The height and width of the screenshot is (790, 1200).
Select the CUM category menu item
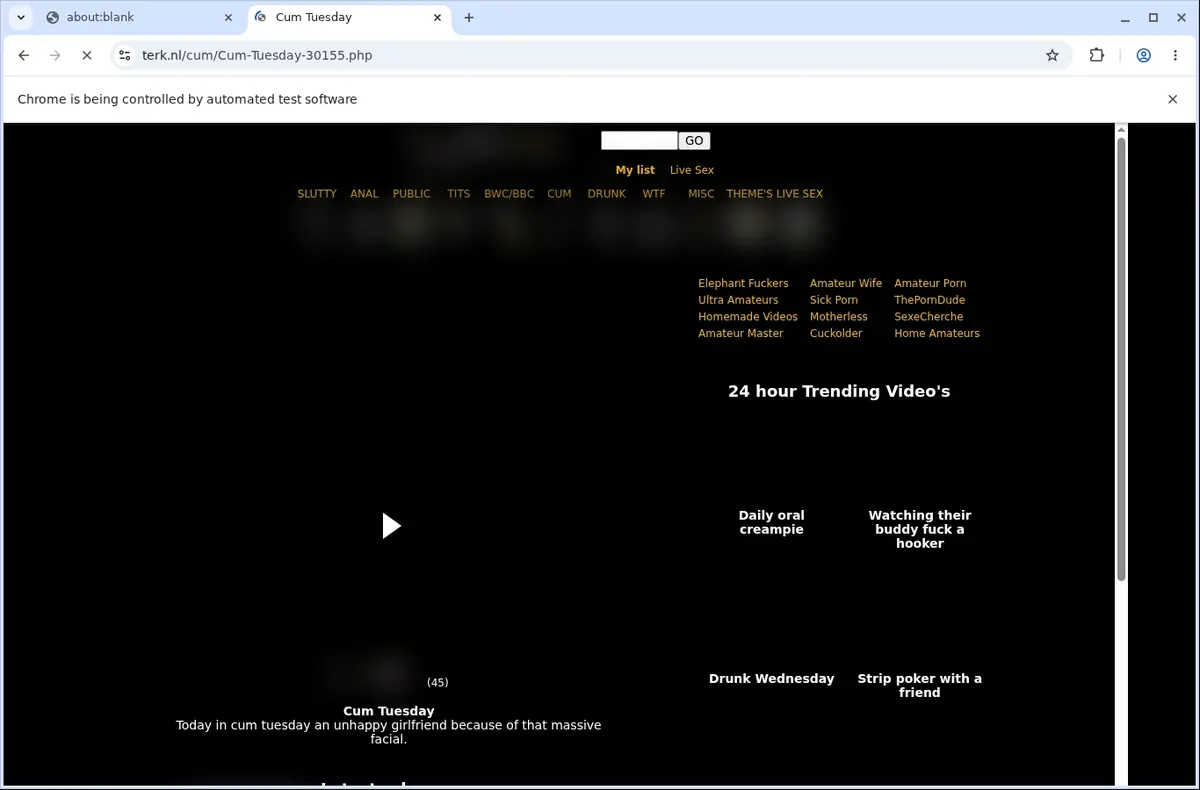coord(560,194)
